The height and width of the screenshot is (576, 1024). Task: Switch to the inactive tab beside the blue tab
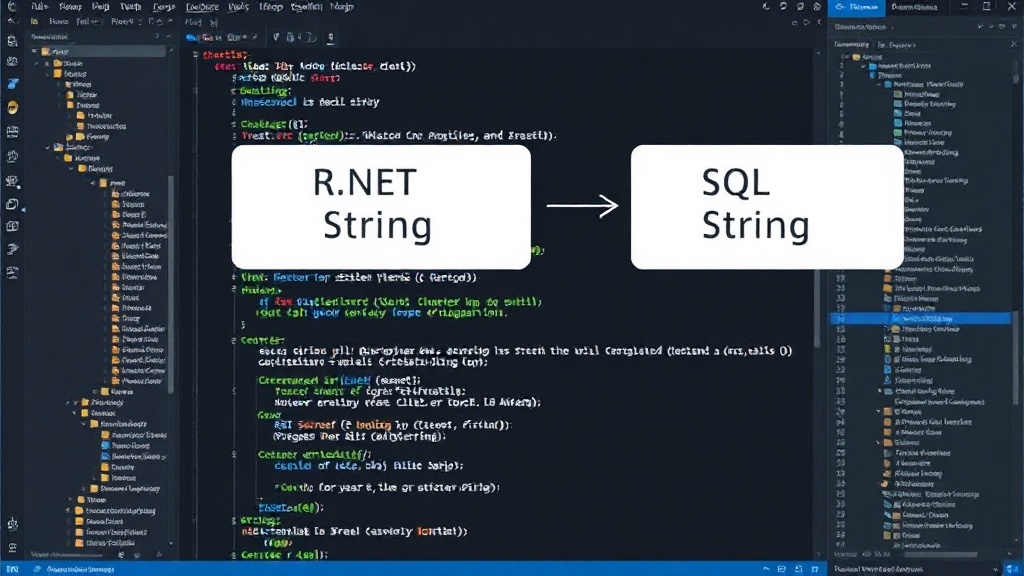point(914,7)
